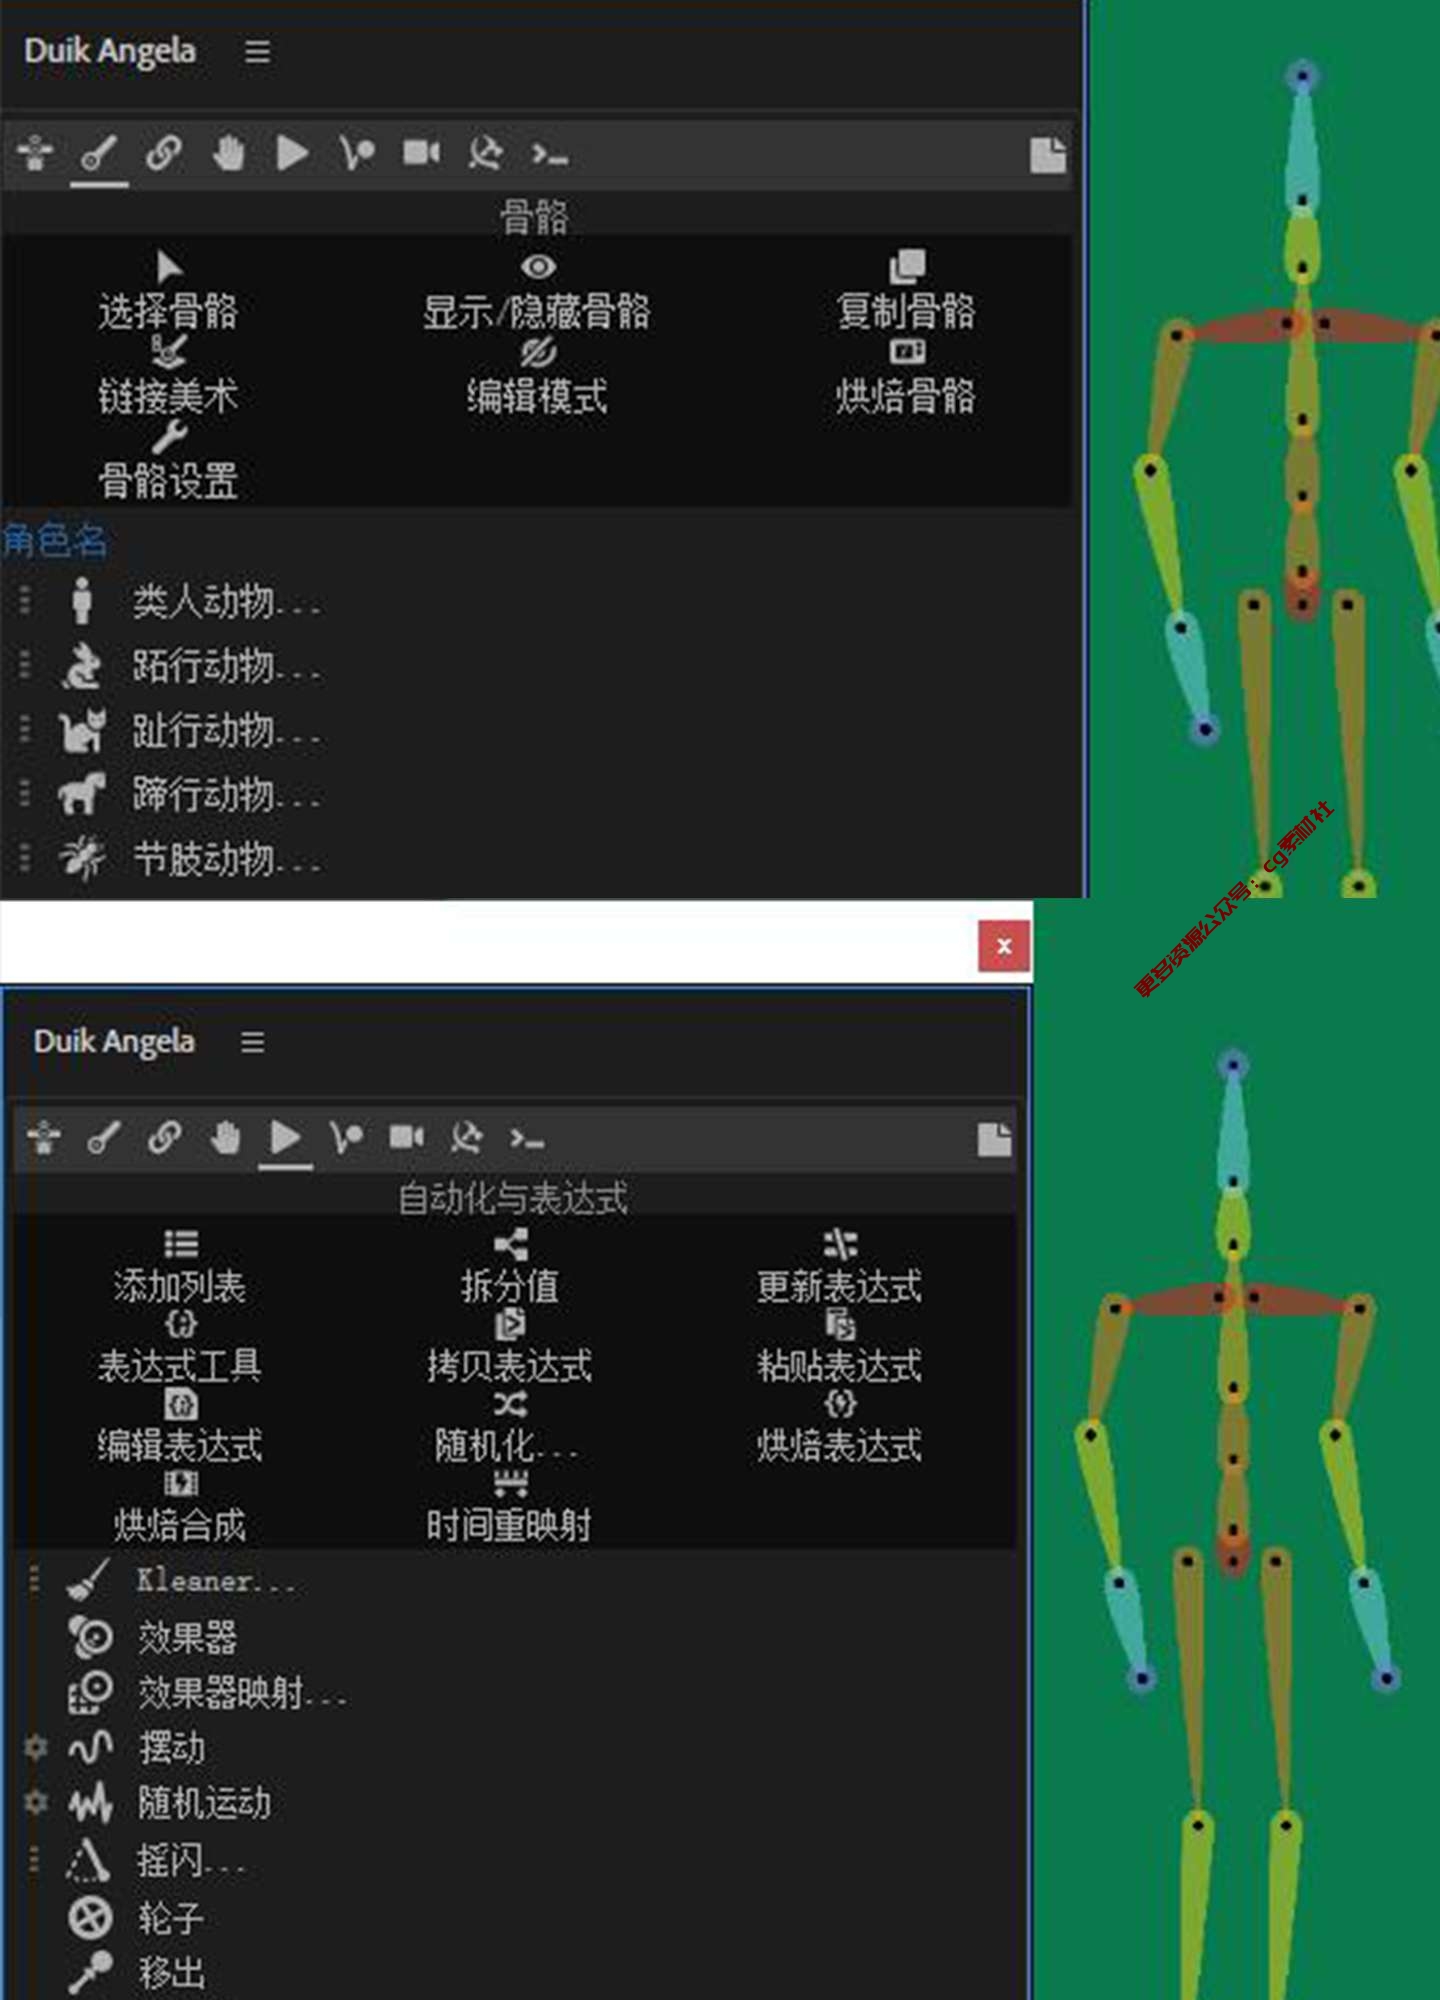Image resolution: width=1440 pixels, height=2000 pixels.
Task: Open options dots beside 类人动物
Action: pos(25,600)
